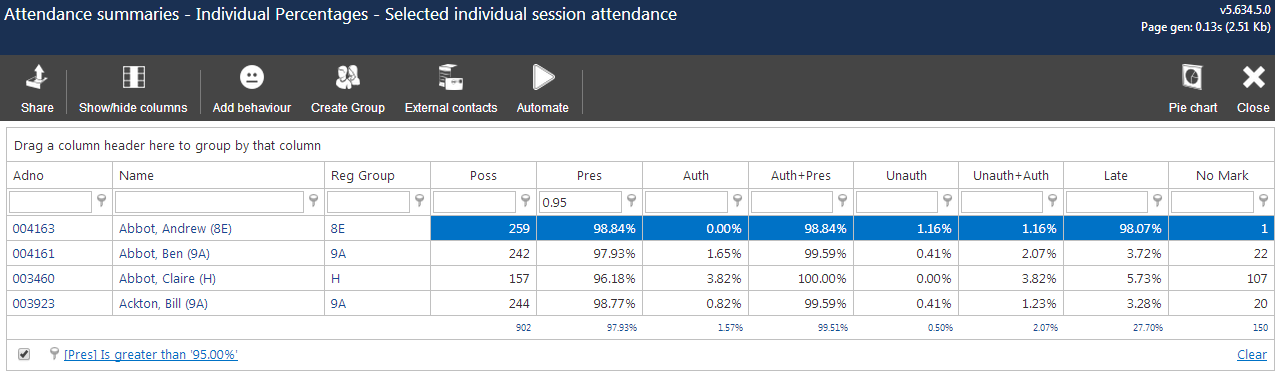This screenshot has width=1275, height=371.
Task: Click the Share icon in toolbar
Action: tap(37, 78)
